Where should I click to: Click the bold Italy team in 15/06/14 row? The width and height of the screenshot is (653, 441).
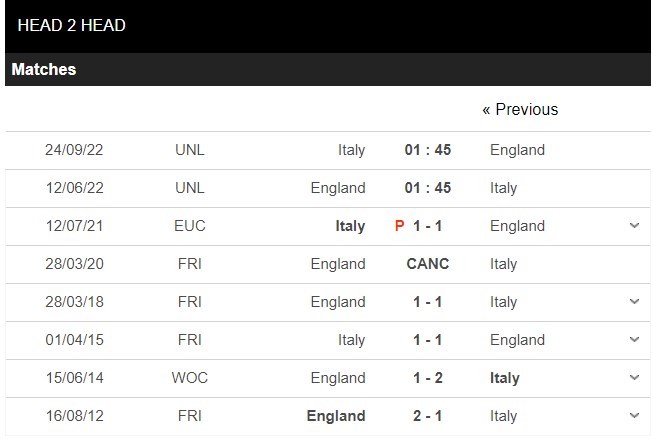(x=505, y=378)
